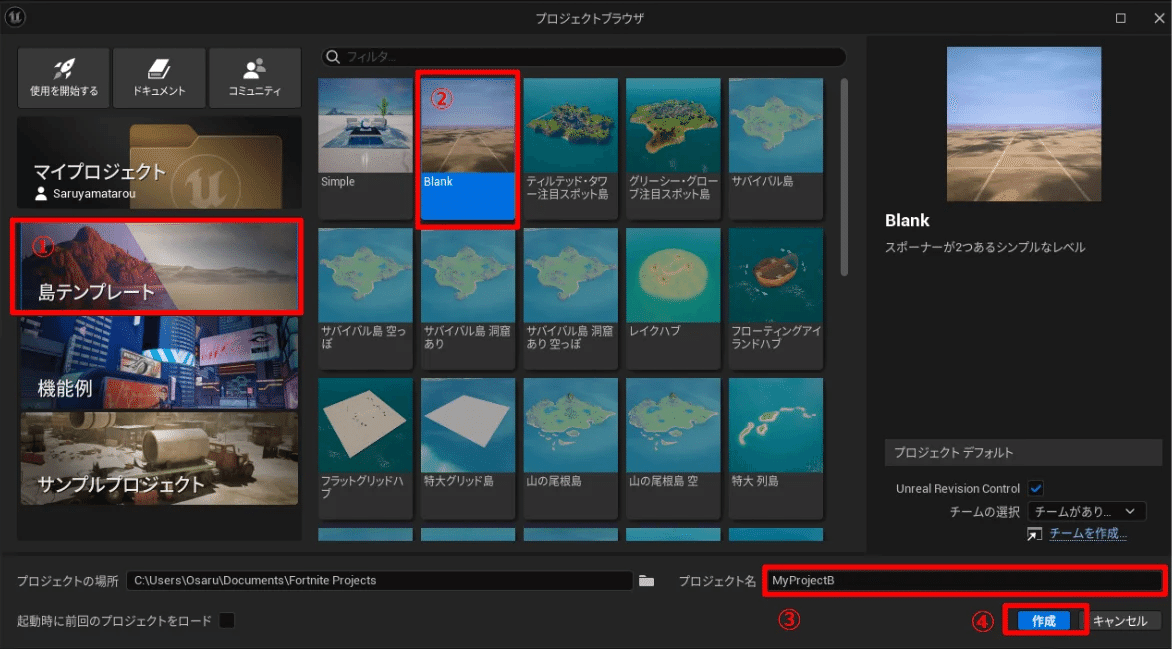Select the 島テンプレート category
The width and height of the screenshot is (1174, 649).
(159, 266)
